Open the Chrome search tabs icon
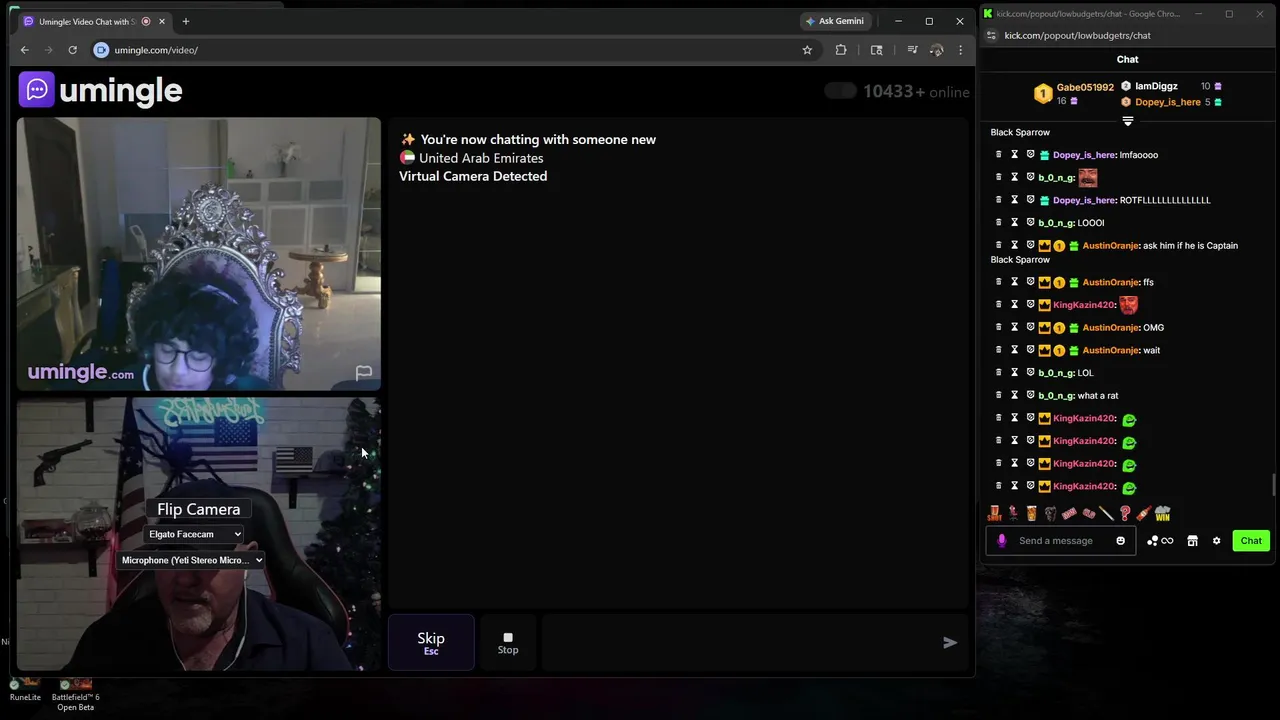Viewport: 1280px width, 720px height. 877,50
